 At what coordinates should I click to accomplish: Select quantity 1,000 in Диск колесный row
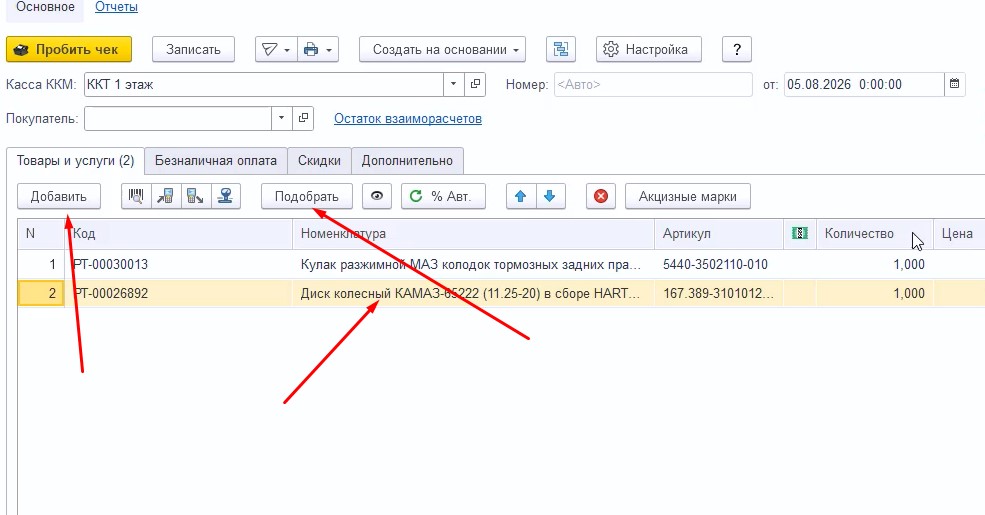click(x=875, y=293)
